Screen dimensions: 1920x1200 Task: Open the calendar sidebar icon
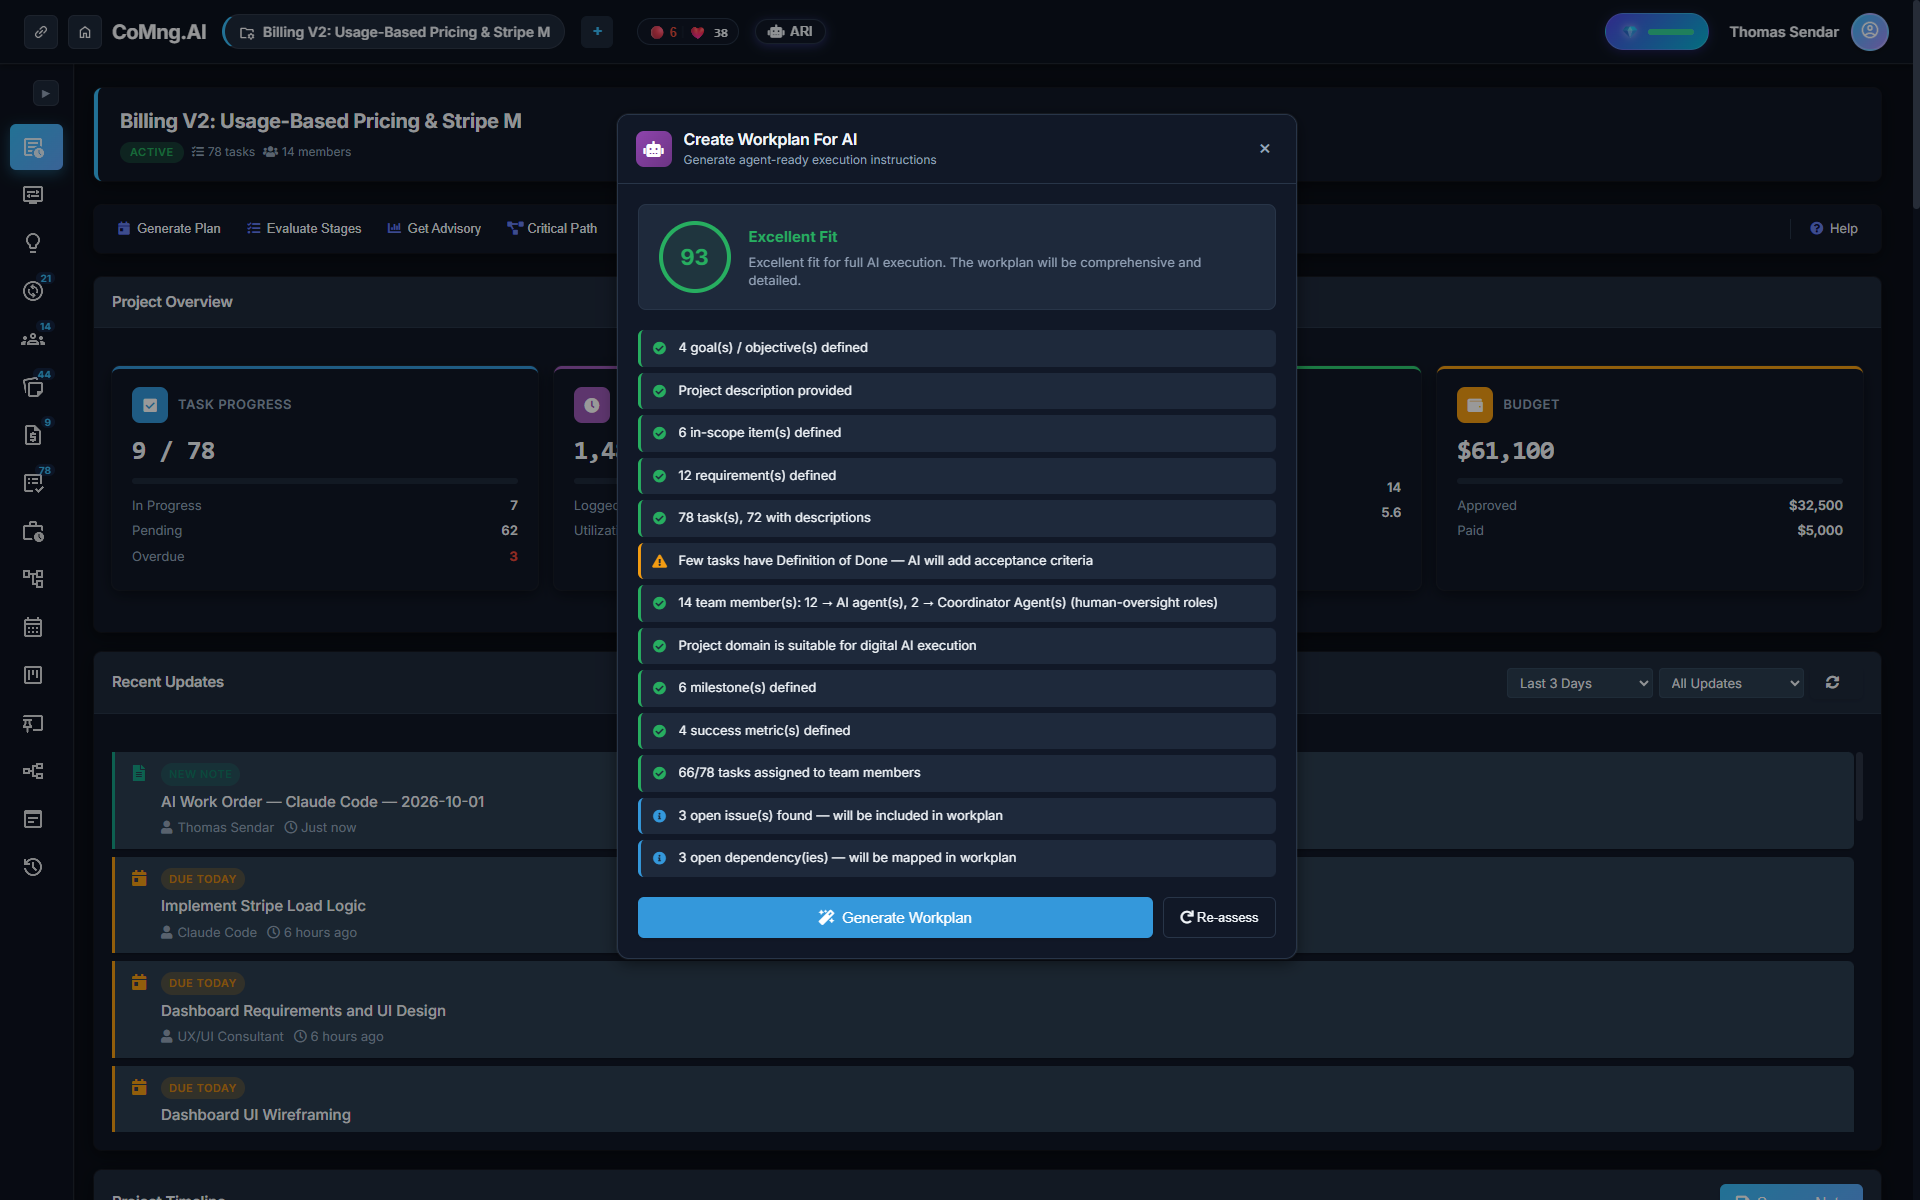pos(33,627)
